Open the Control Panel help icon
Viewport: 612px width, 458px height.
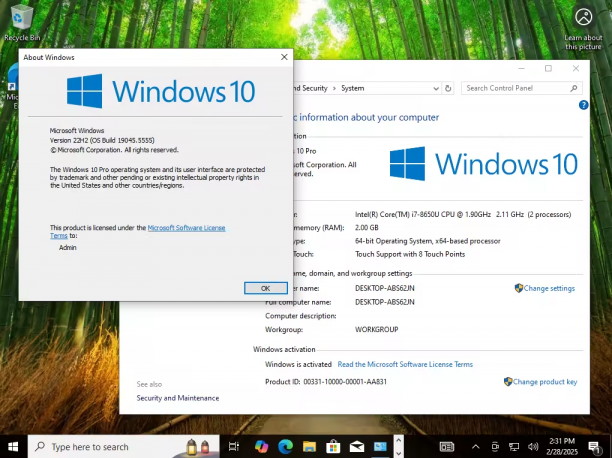583,105
